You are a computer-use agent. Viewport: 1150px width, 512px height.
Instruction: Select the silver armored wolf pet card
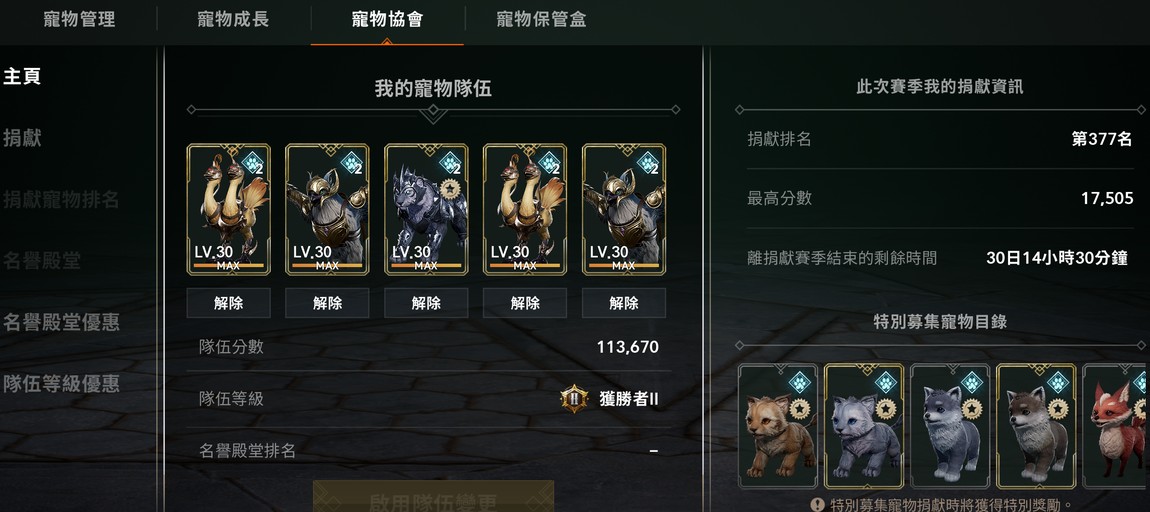point(426,209)
